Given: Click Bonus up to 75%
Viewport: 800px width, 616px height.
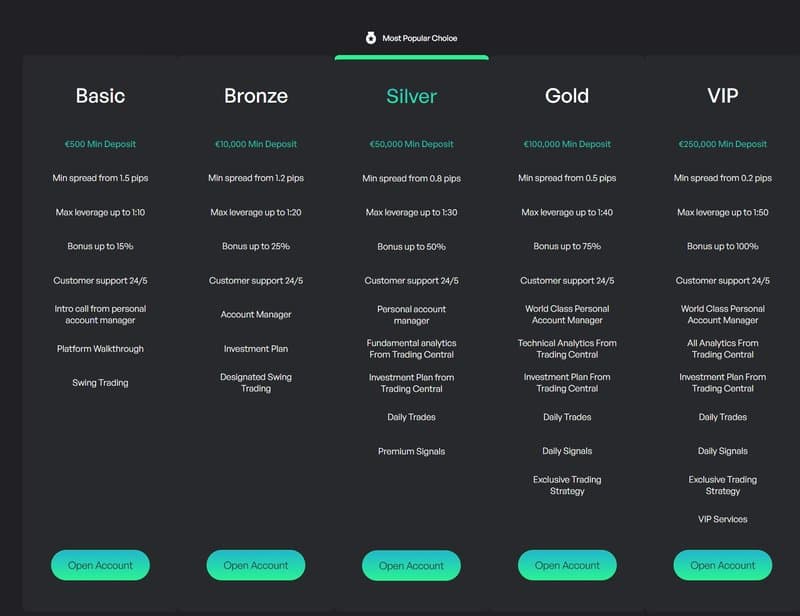Looking at the screenshot, I should coord(567,247).
